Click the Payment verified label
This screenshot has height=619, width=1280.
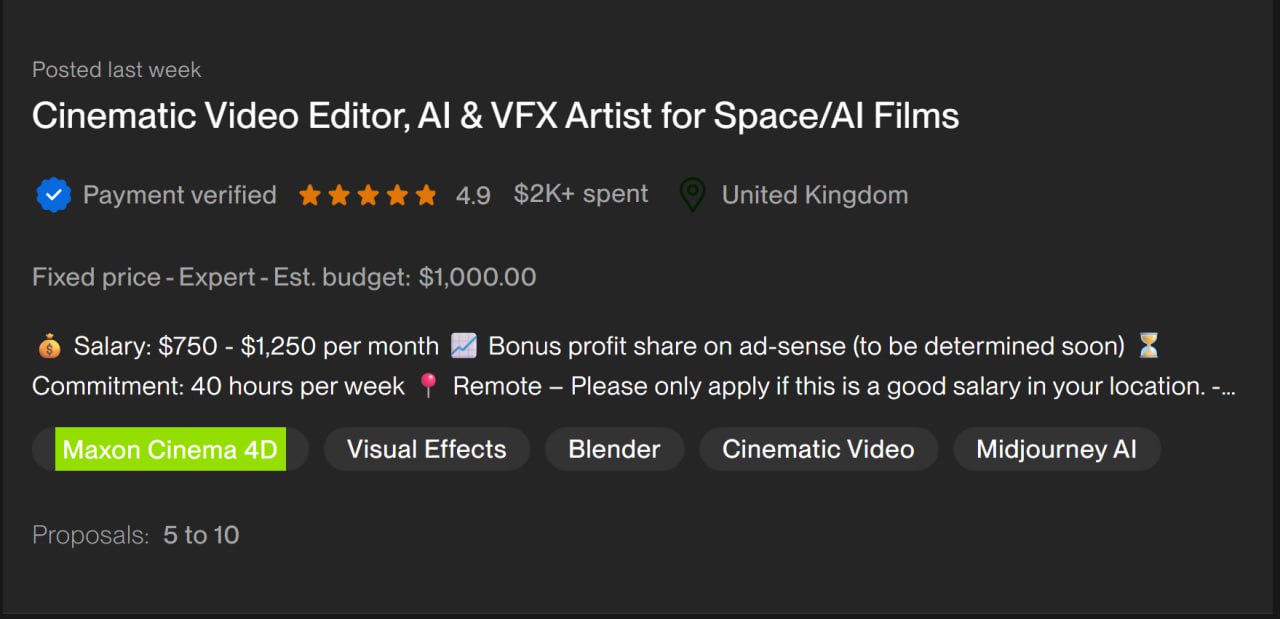pos(179,195)
